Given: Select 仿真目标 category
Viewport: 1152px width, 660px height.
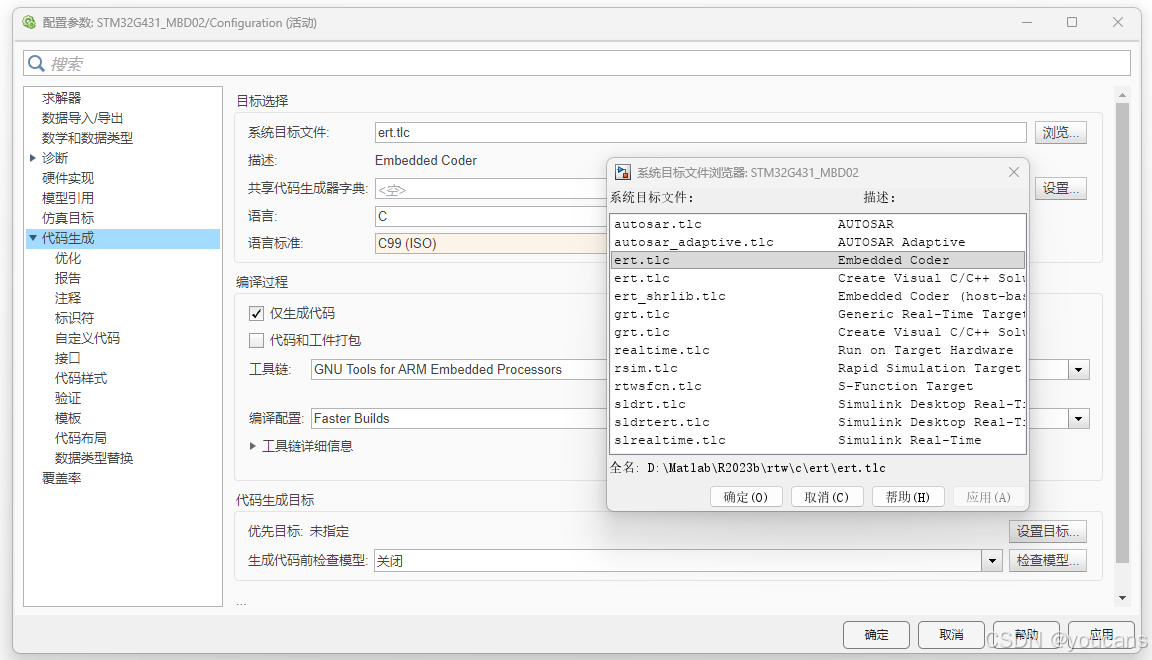Looking at the screenshot, I should (x=68, y=218).
